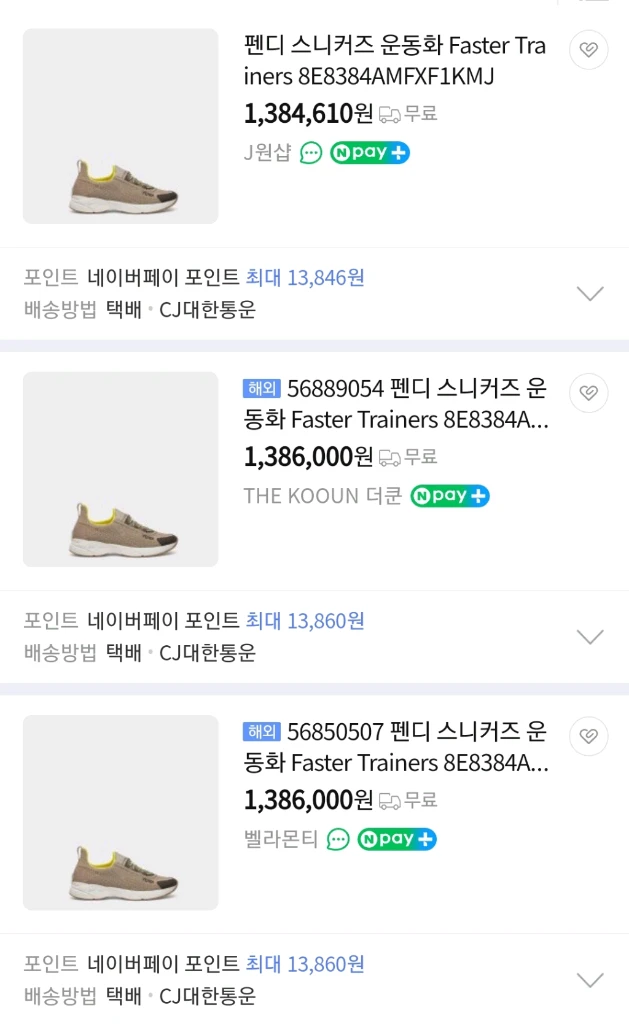Viewport: 629px width, 1024px height.
Task: Click the 해외 badge on listing 56850507
Action: point(261,731)
